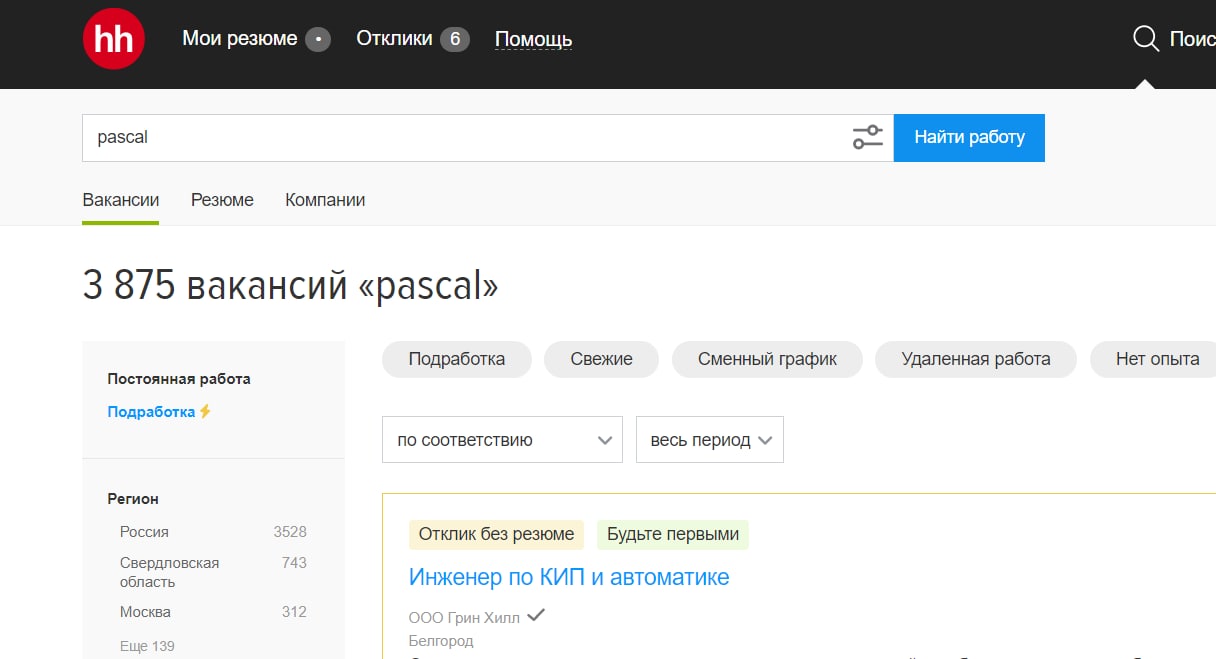The image size is (1216, 659).
Task: Click the Отклики badge showing 6
Action: (454, 40)
